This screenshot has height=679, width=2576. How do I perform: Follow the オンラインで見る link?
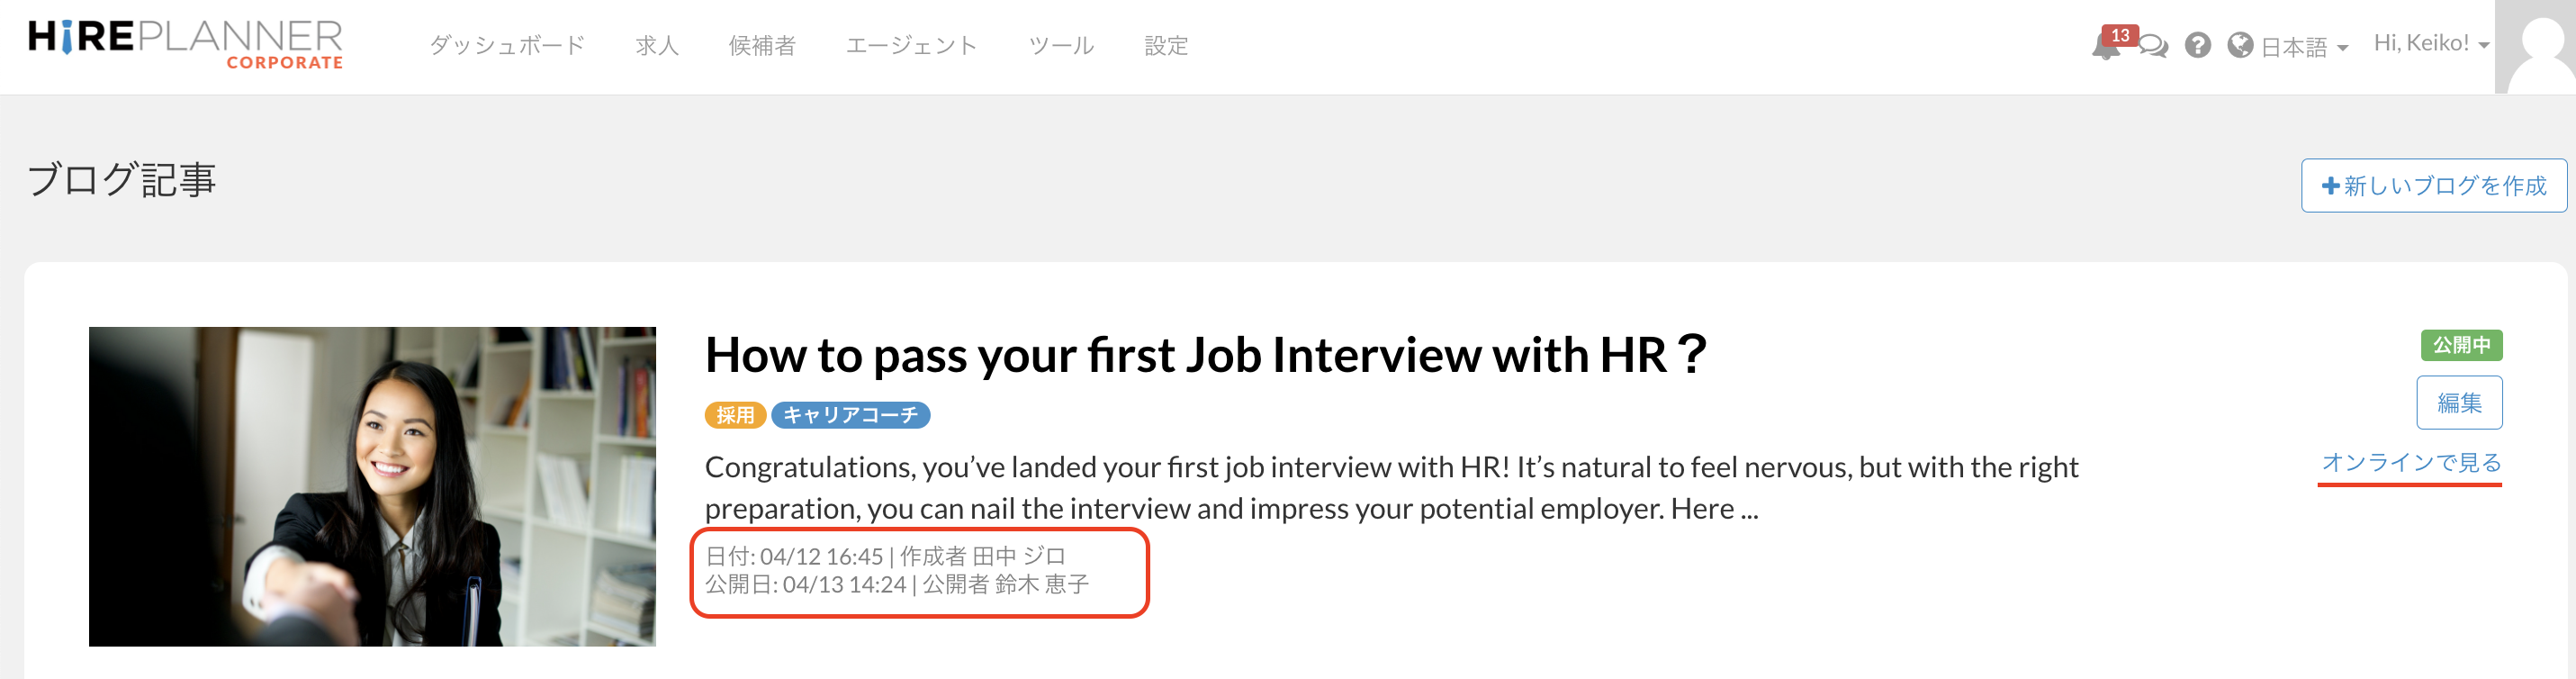[x=2410, y=462]
